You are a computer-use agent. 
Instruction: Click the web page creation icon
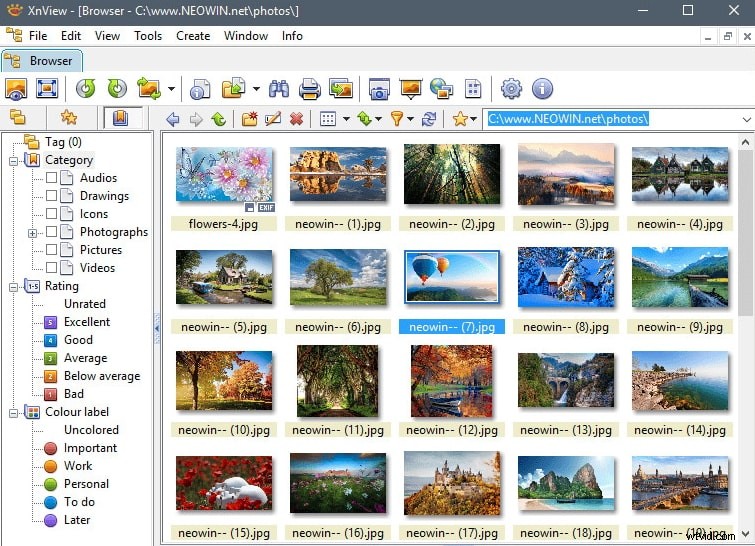pyautogui.click(x=442, y=89)
